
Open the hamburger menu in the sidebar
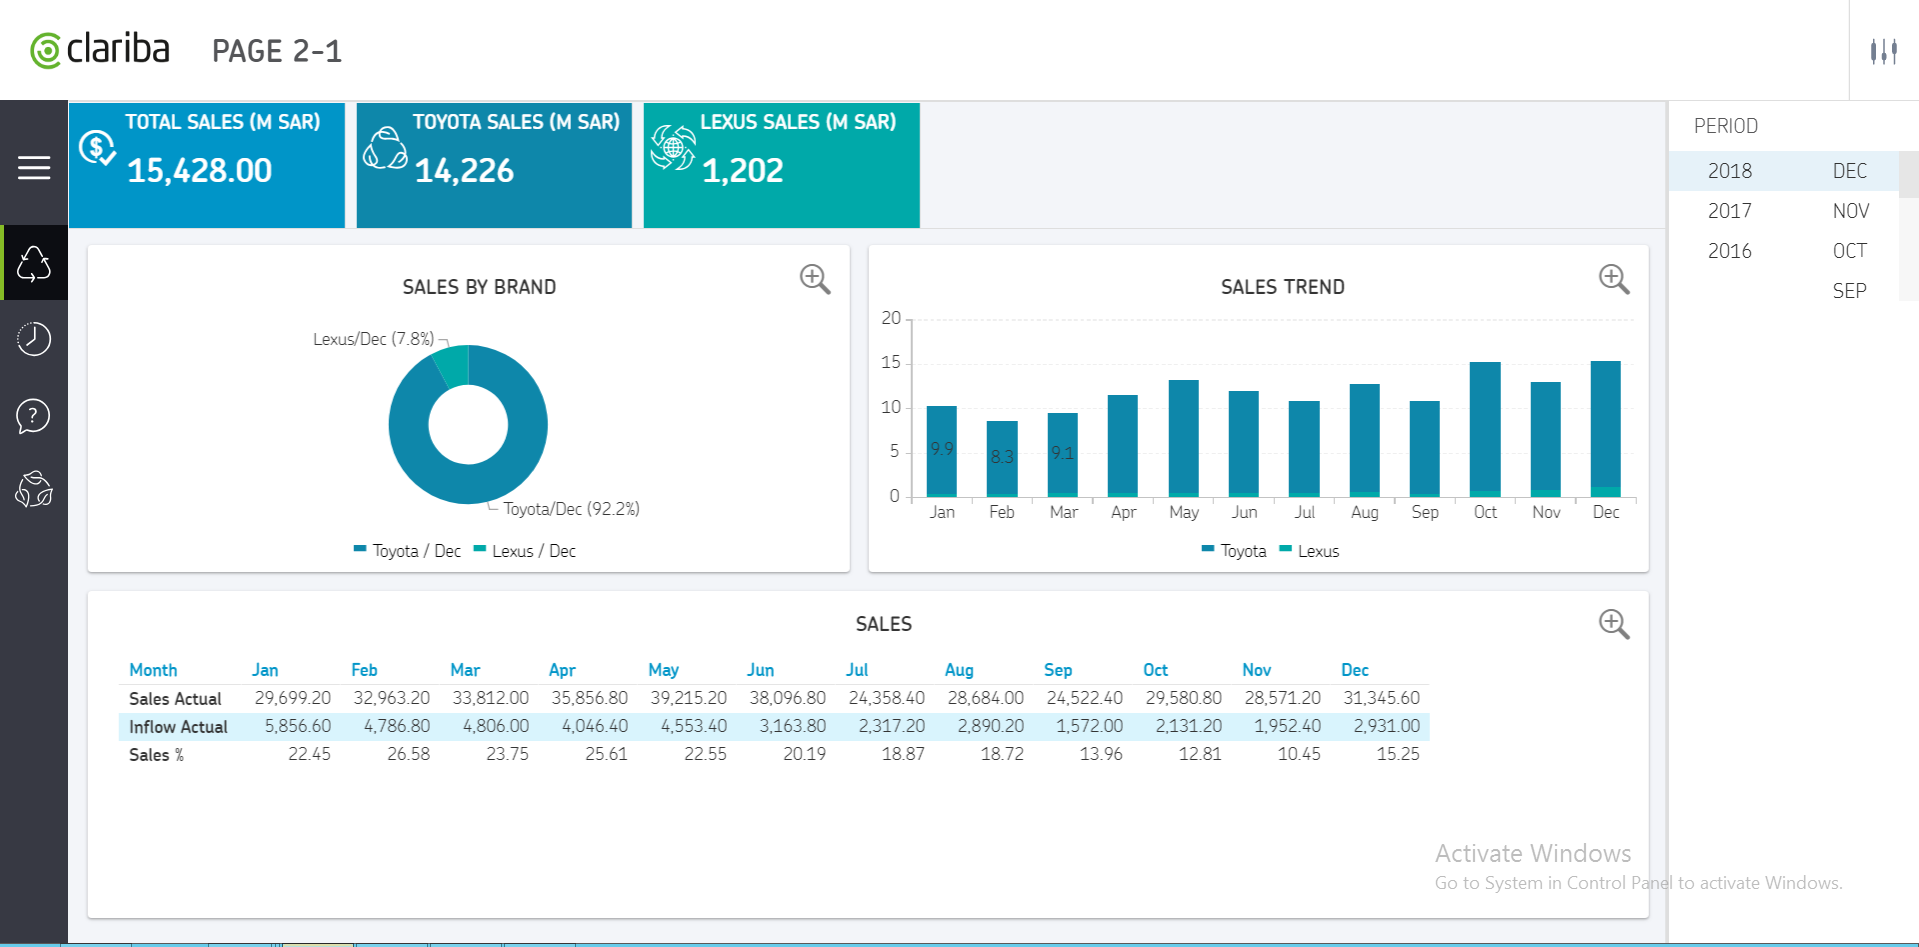tap(34, 168)
